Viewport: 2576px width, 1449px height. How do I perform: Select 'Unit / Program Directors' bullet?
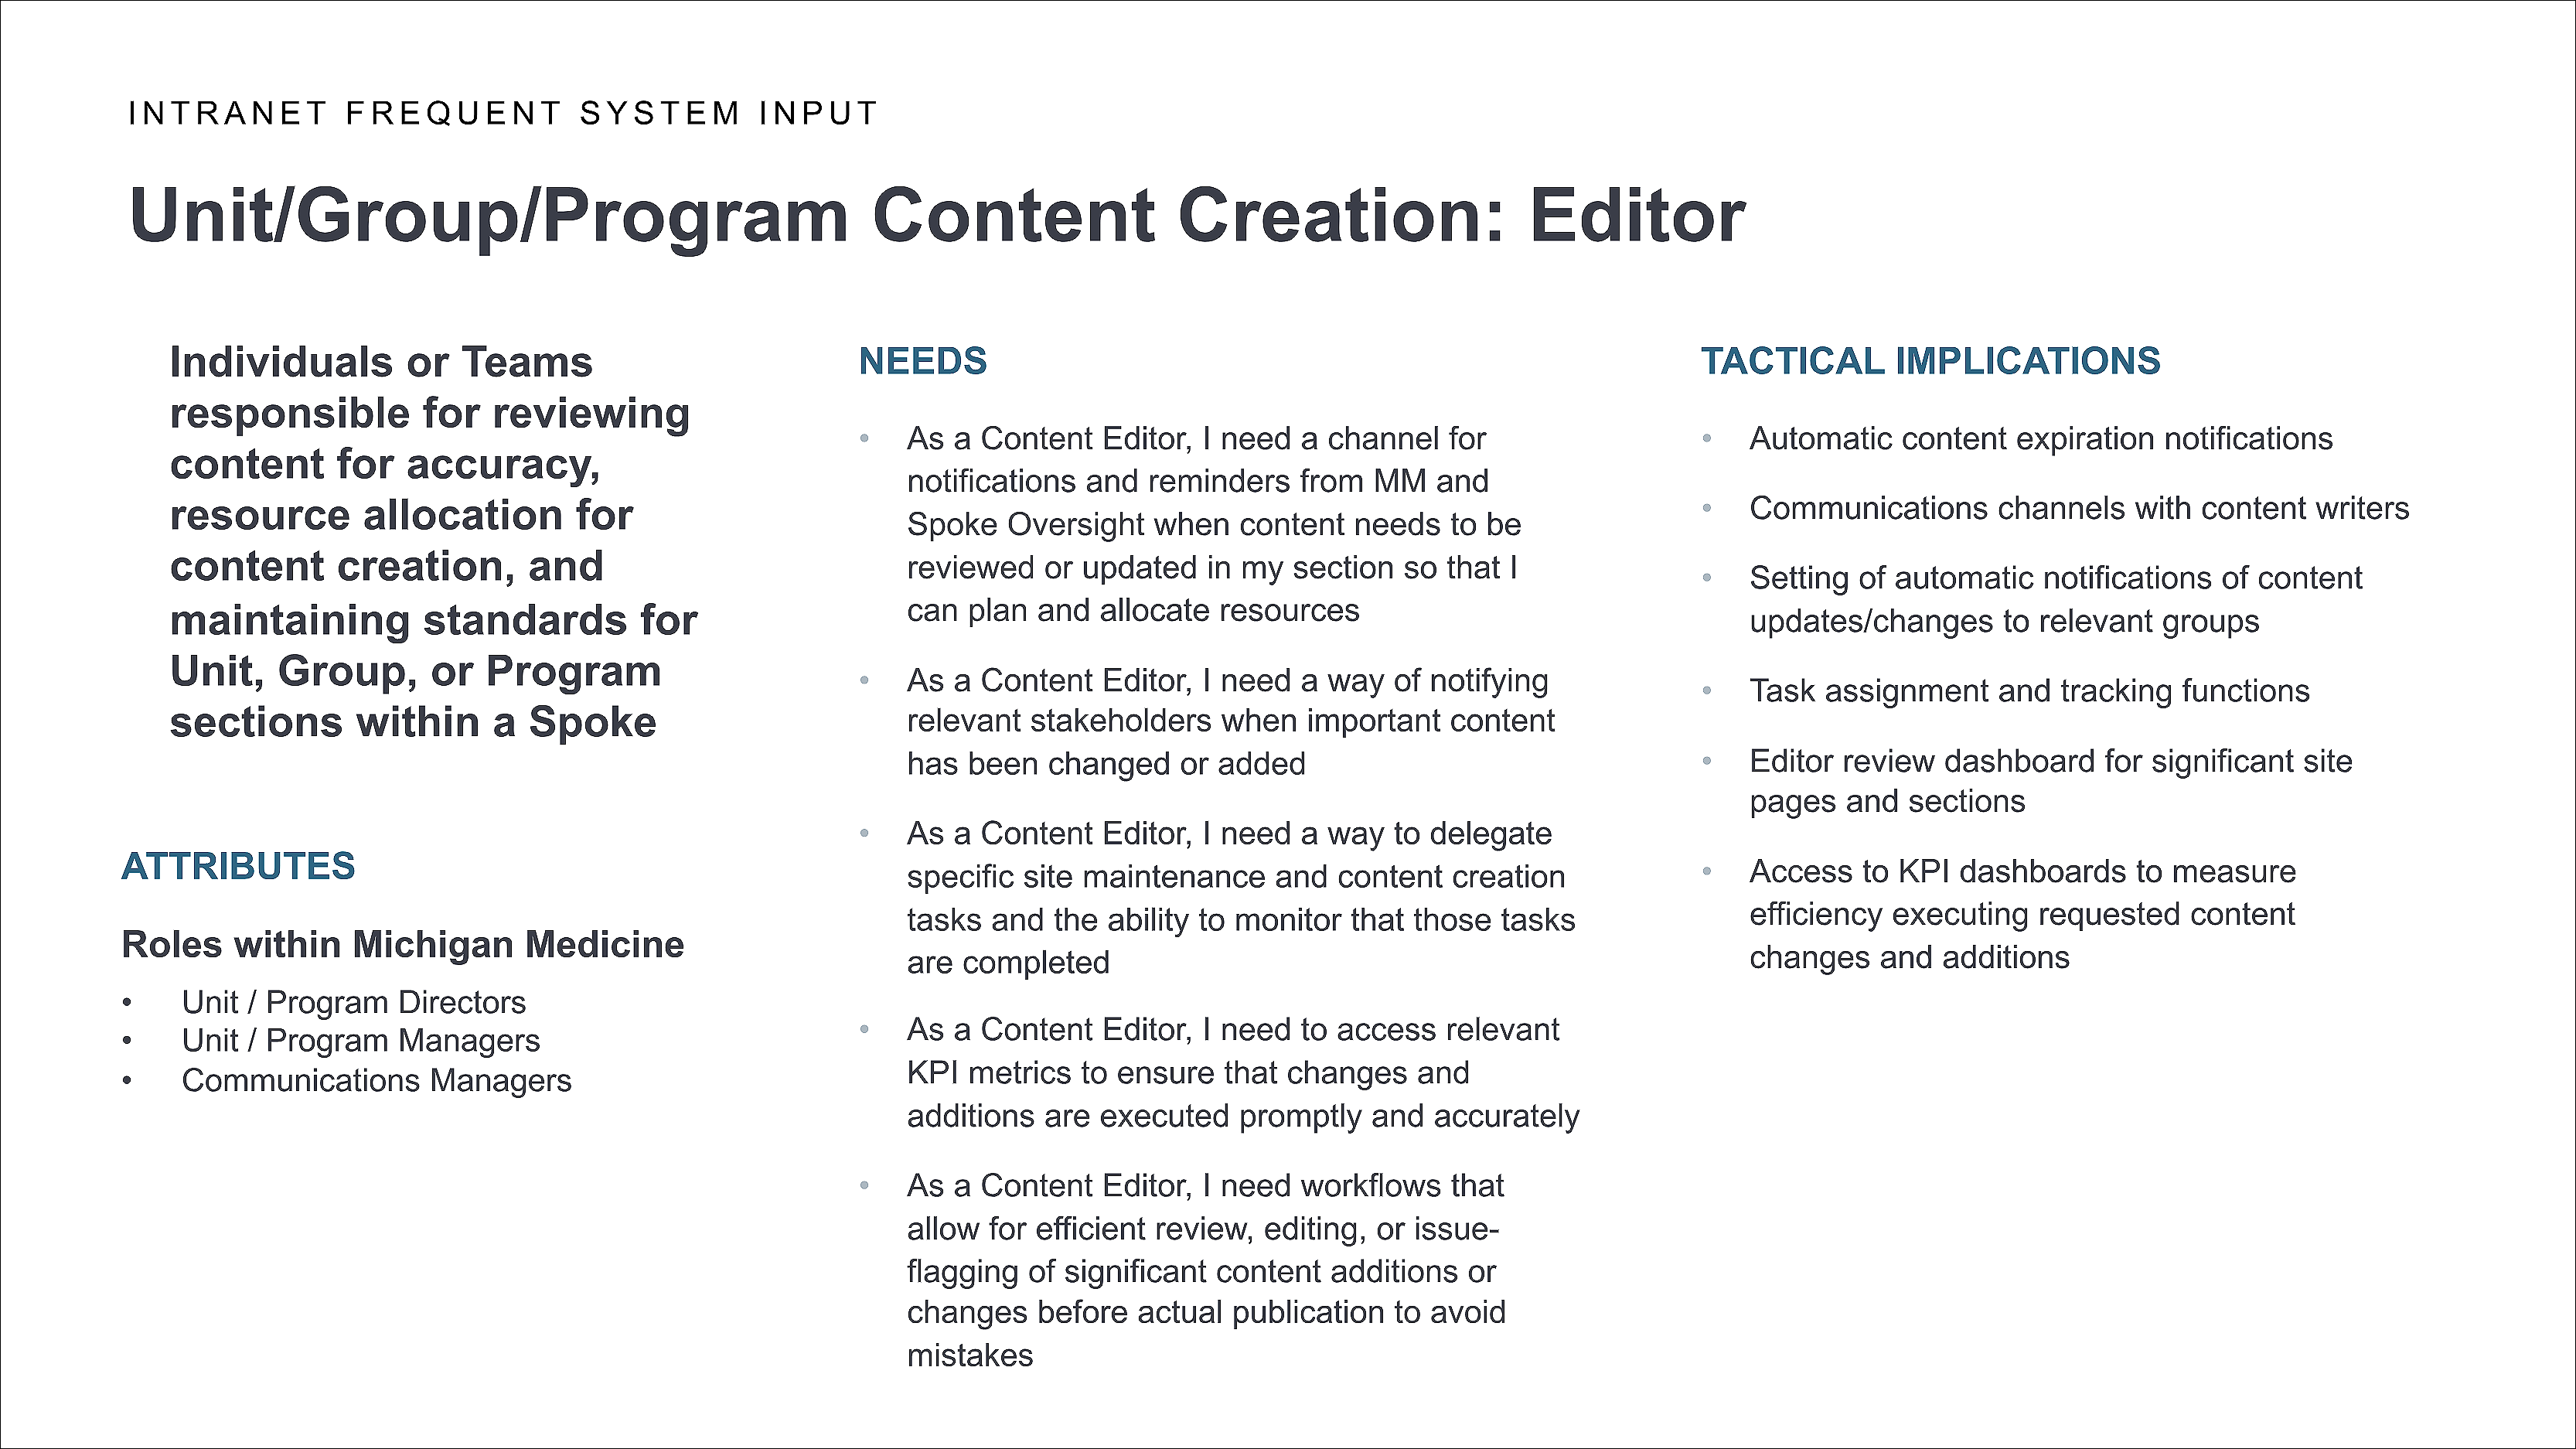pos(353,1002)
